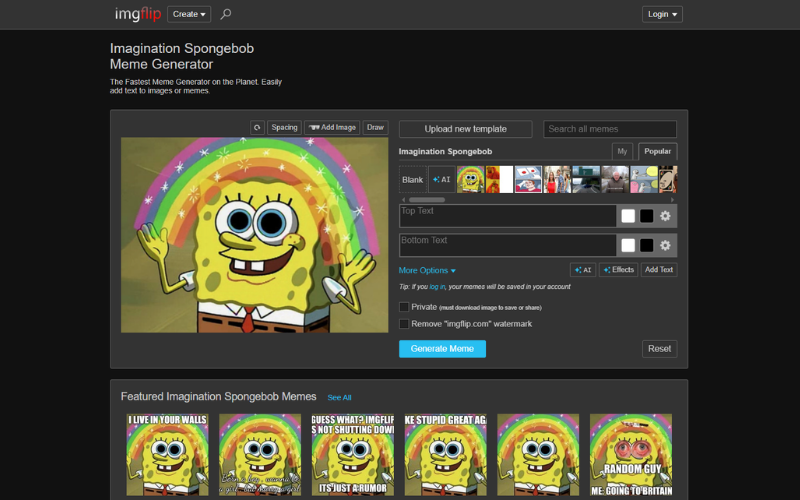Focus the Search all memes field
Screen dimensions: 800x500
[610, 129]
